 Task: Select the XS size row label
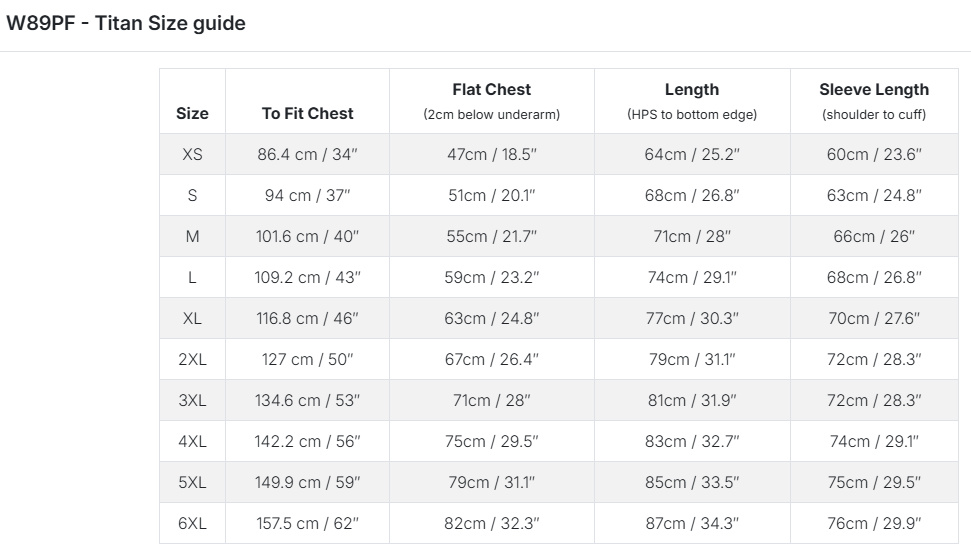tap(192, 154)
